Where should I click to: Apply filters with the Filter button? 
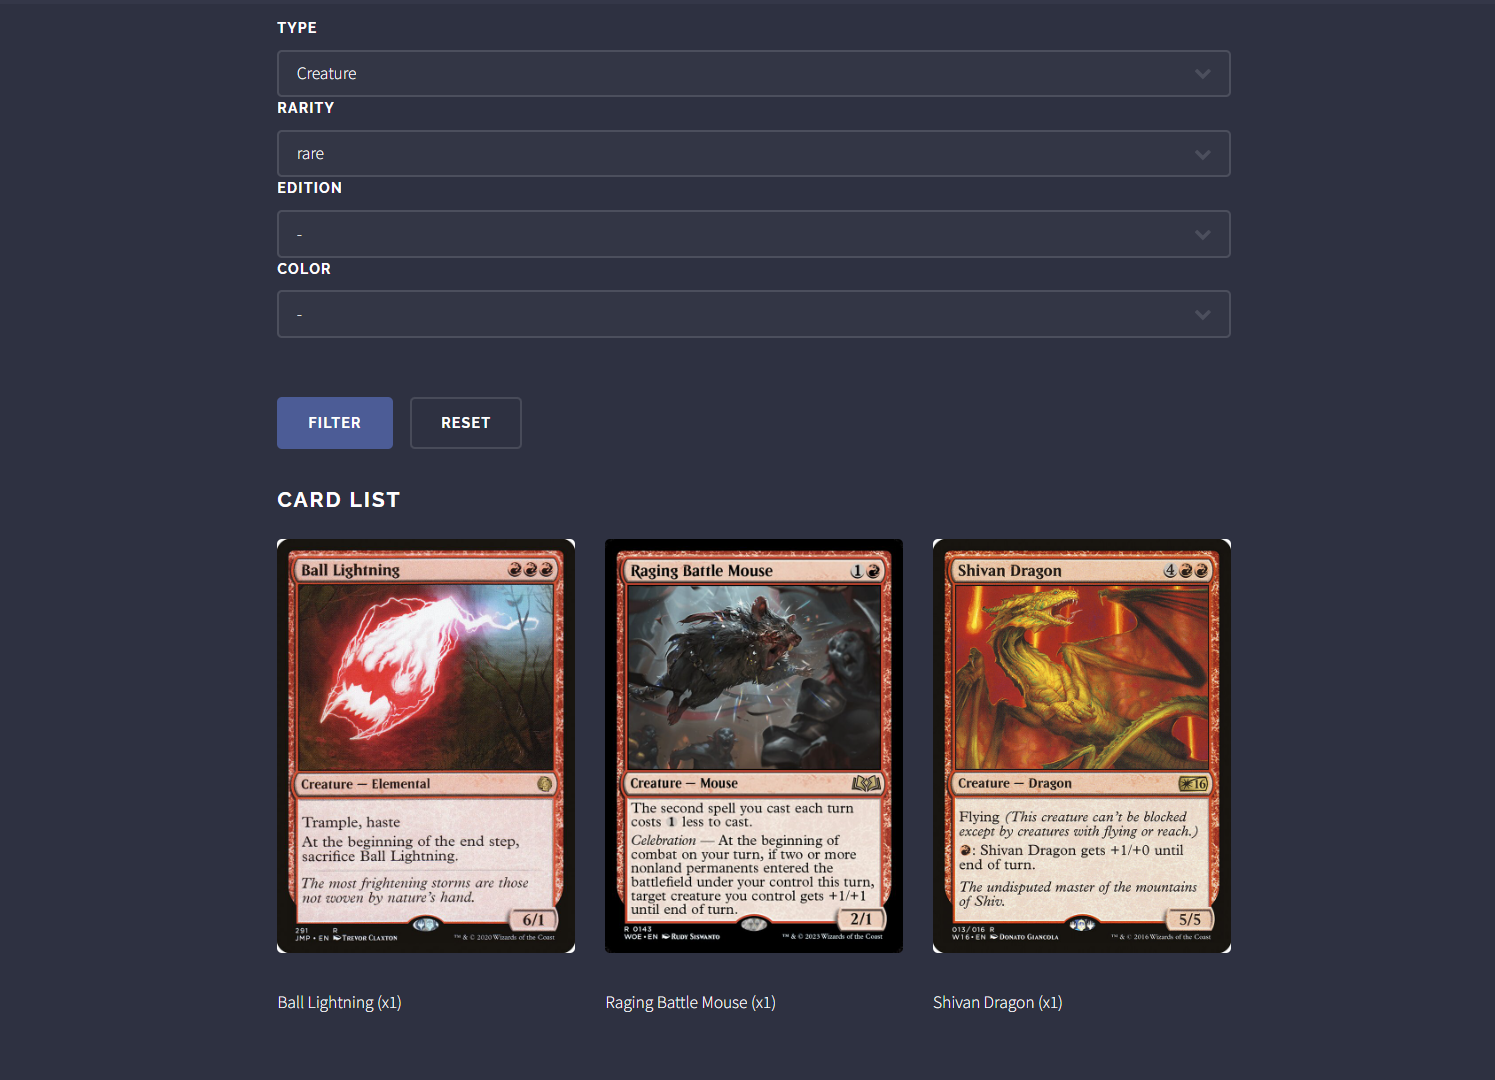point(335,423)
